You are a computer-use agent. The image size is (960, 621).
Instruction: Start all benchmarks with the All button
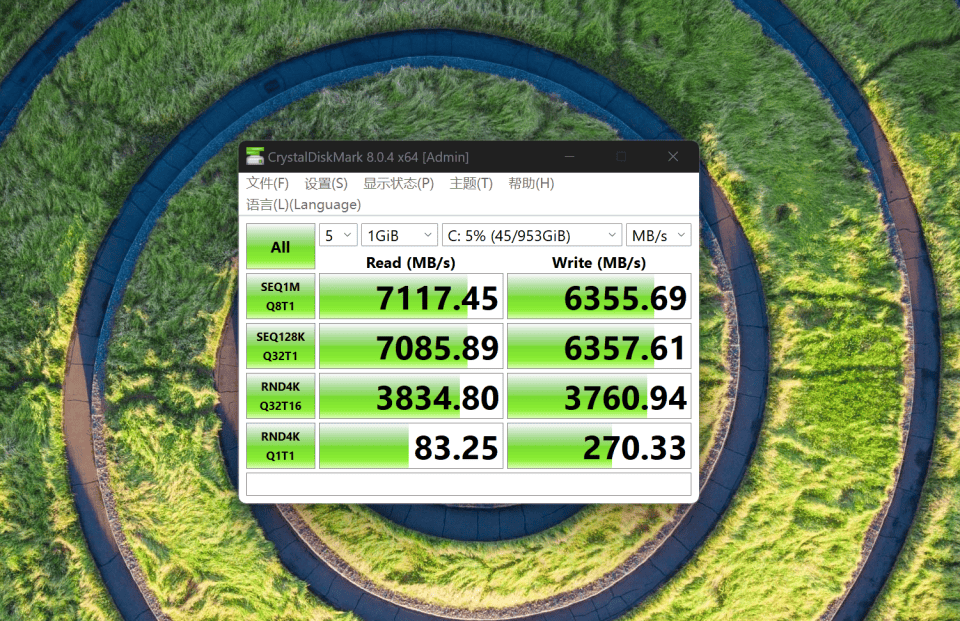coord(280,247)
